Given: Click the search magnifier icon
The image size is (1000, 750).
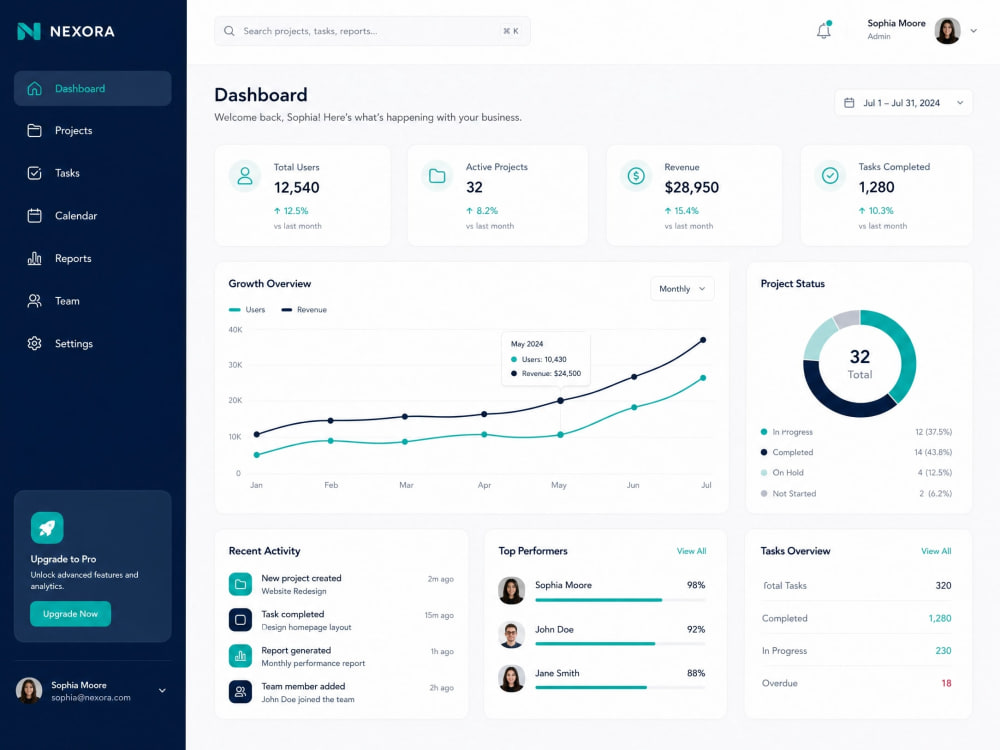Looking at the screenshot, I should coord(229,31).
